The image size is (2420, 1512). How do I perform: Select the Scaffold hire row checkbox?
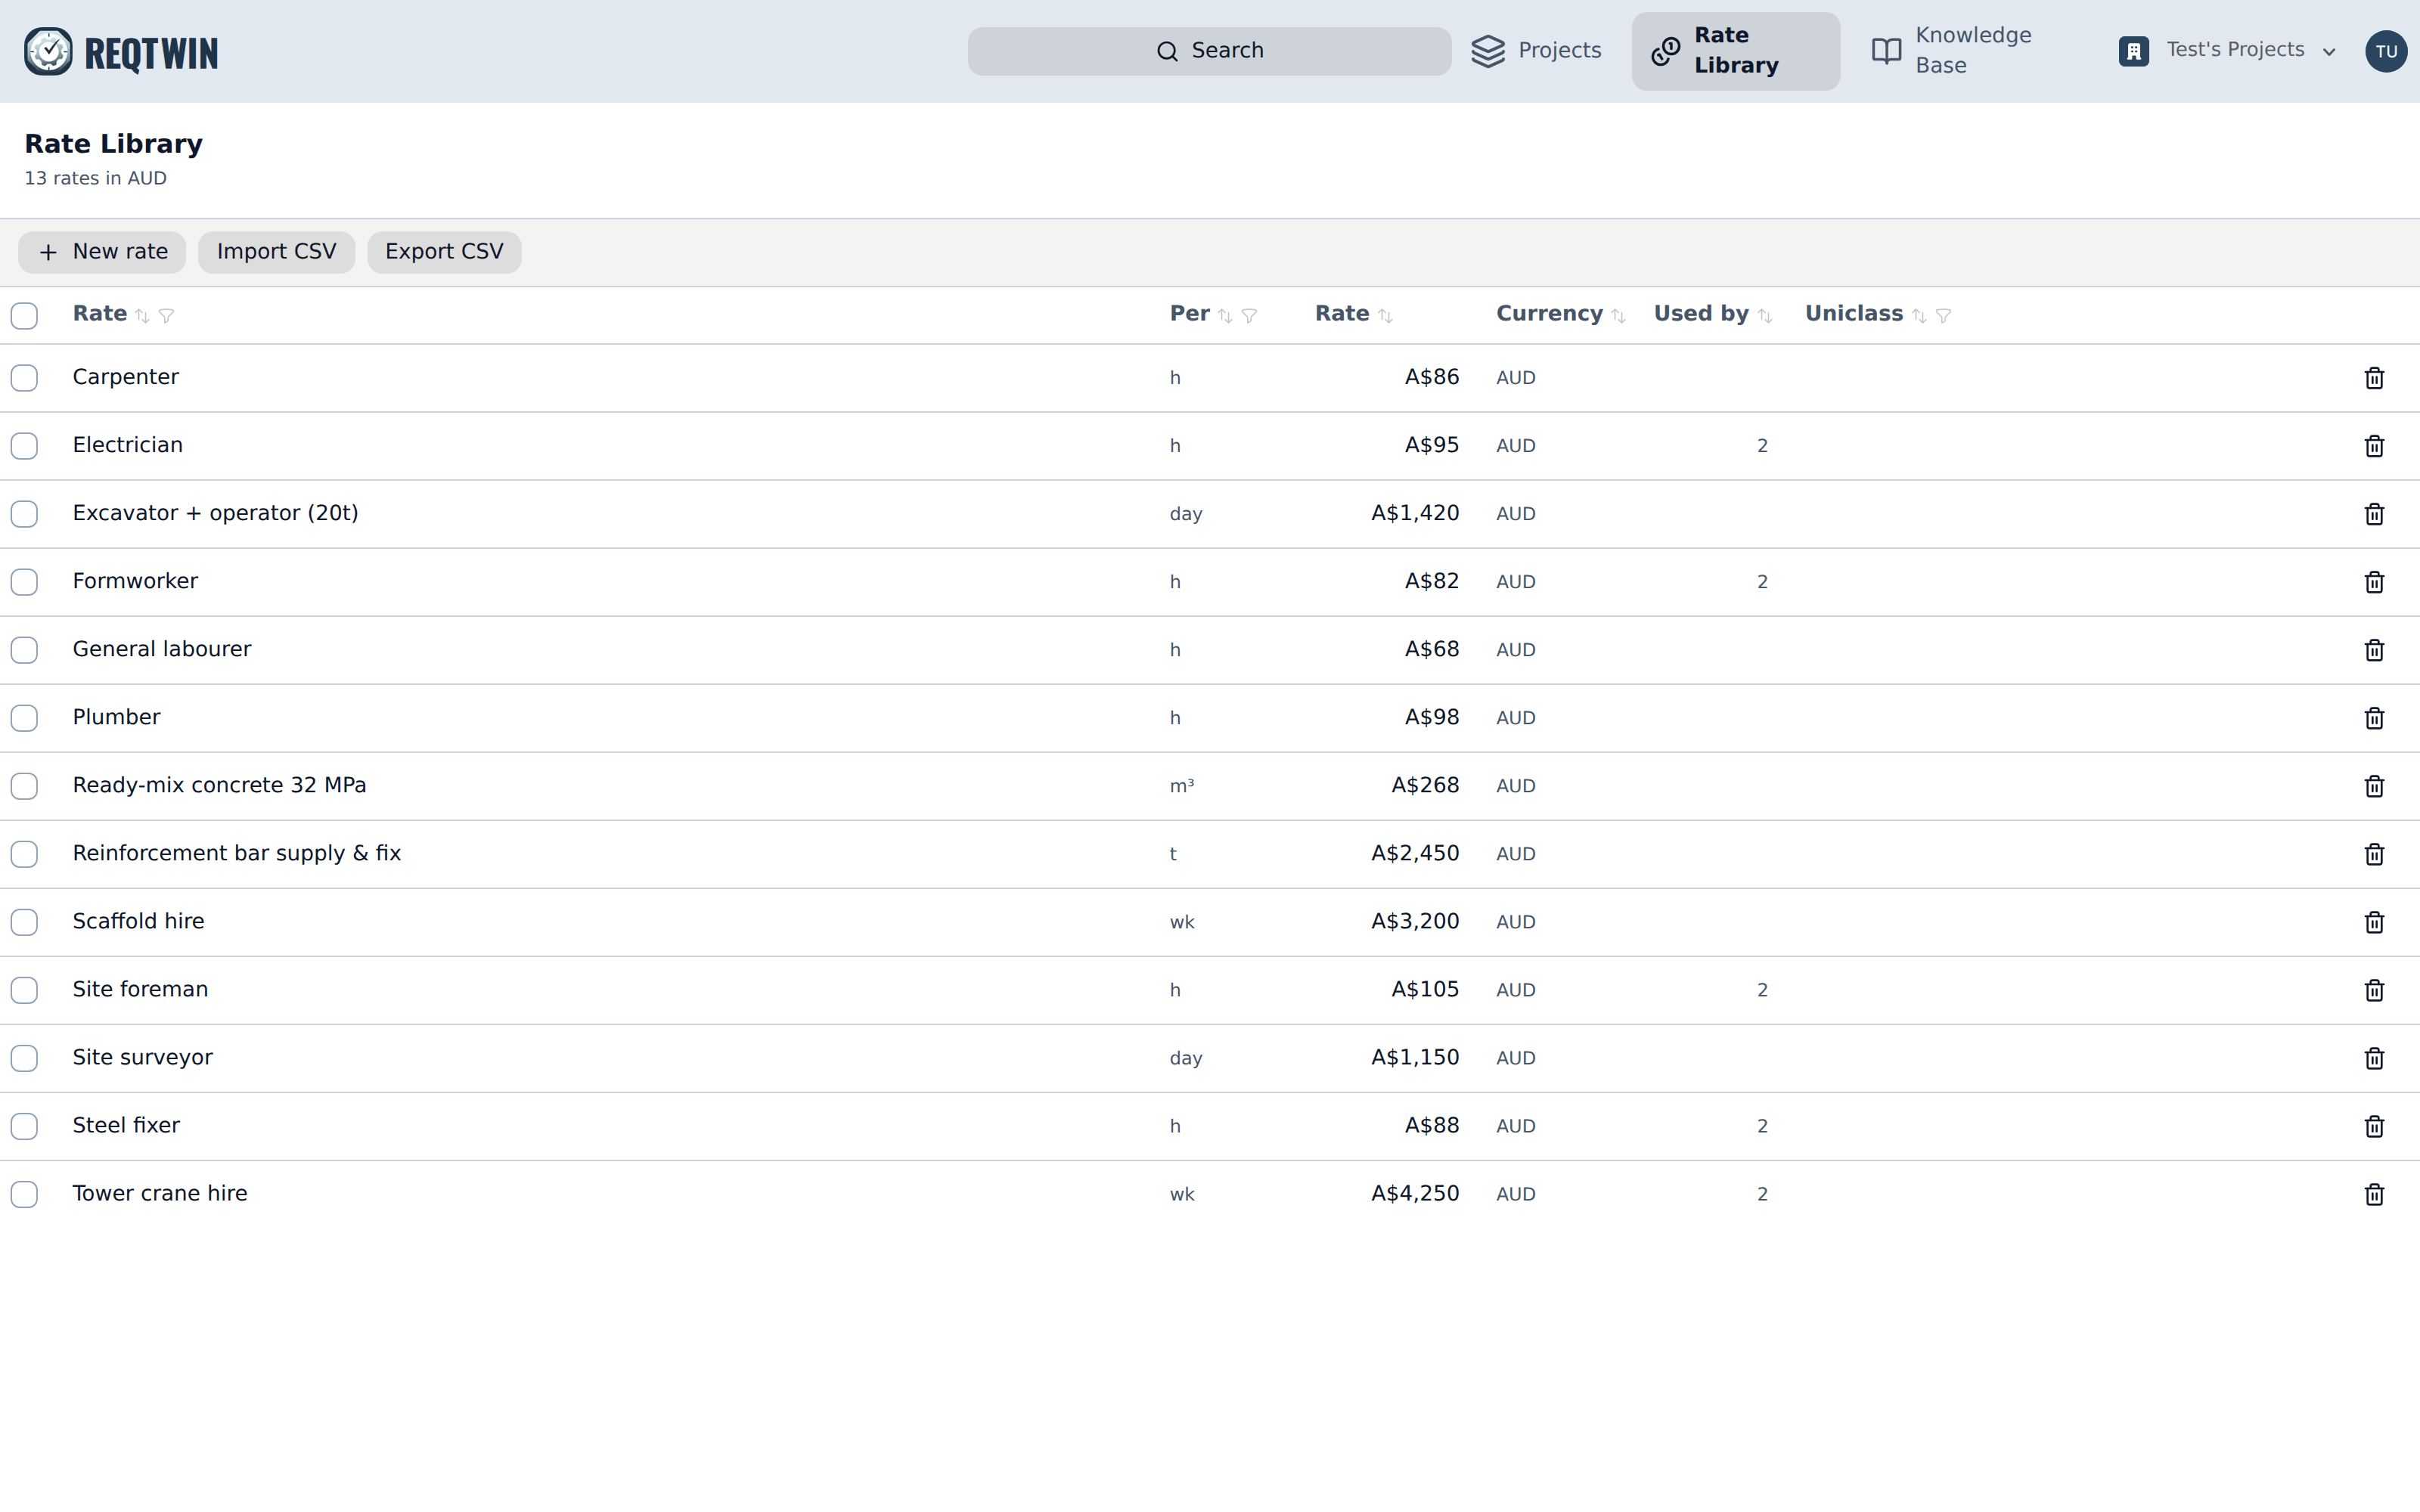(24, 922)
